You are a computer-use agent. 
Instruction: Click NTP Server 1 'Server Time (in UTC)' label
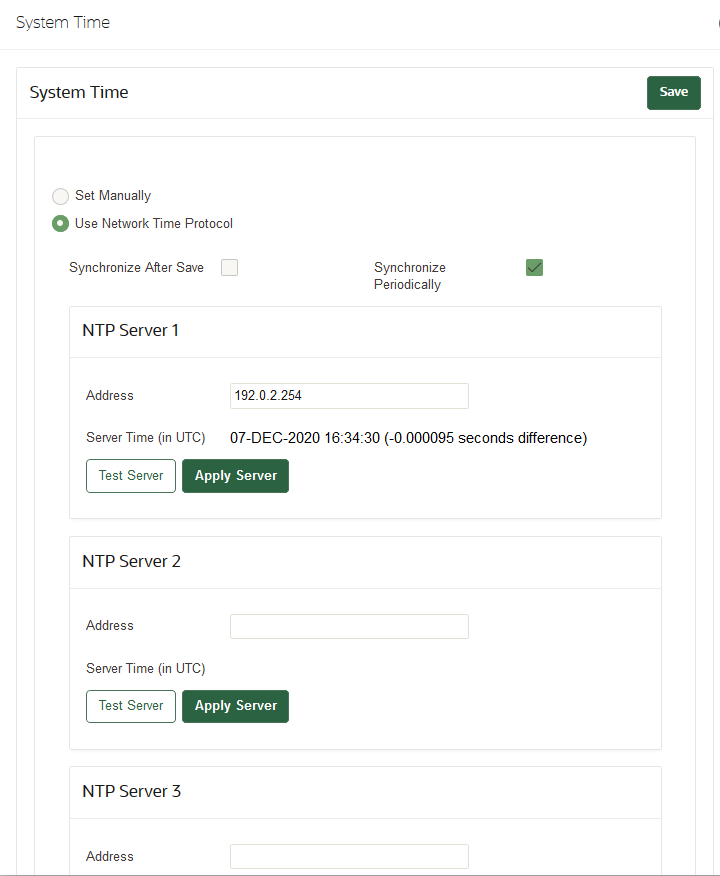pos(145,437)
